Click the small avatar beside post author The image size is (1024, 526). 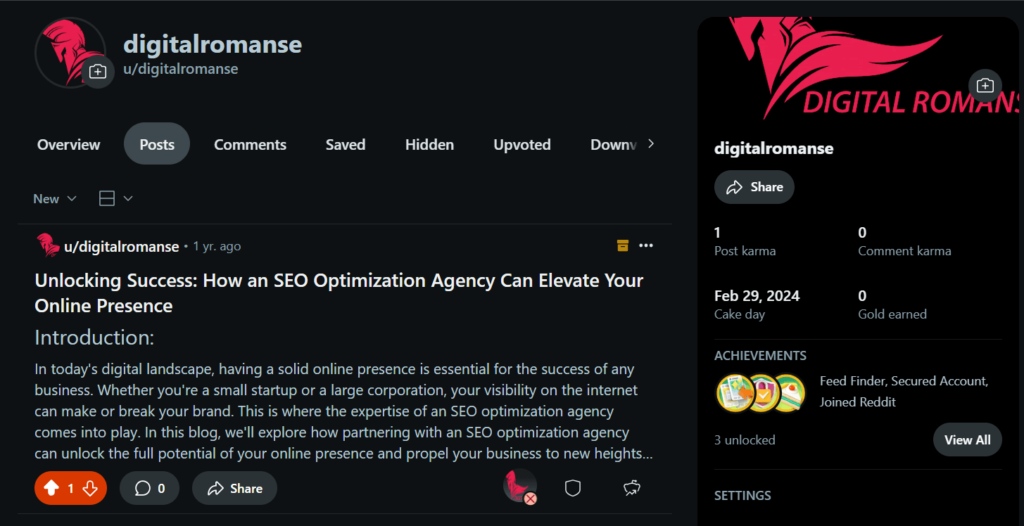point(48,246)
